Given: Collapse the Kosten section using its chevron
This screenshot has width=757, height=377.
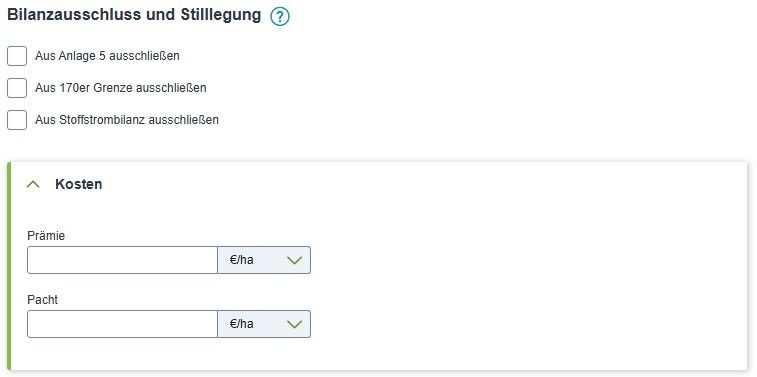Looking at the screenshot, I should [x=33, y=184].
